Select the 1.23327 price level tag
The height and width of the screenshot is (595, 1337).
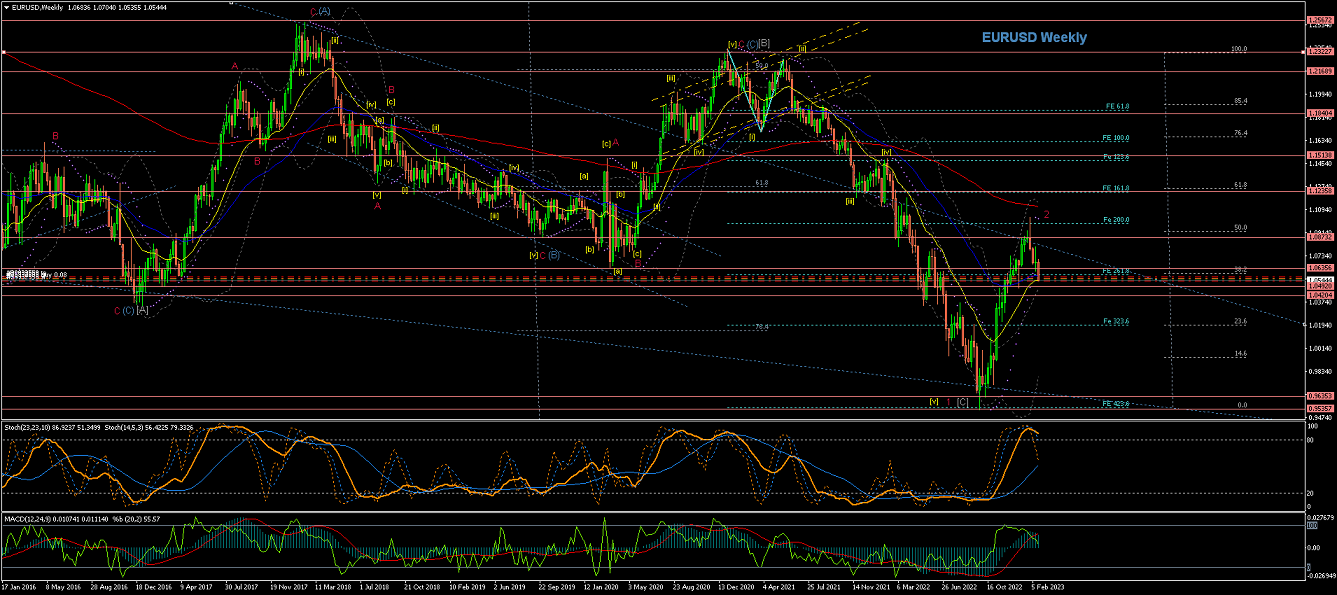(1320, 51)
